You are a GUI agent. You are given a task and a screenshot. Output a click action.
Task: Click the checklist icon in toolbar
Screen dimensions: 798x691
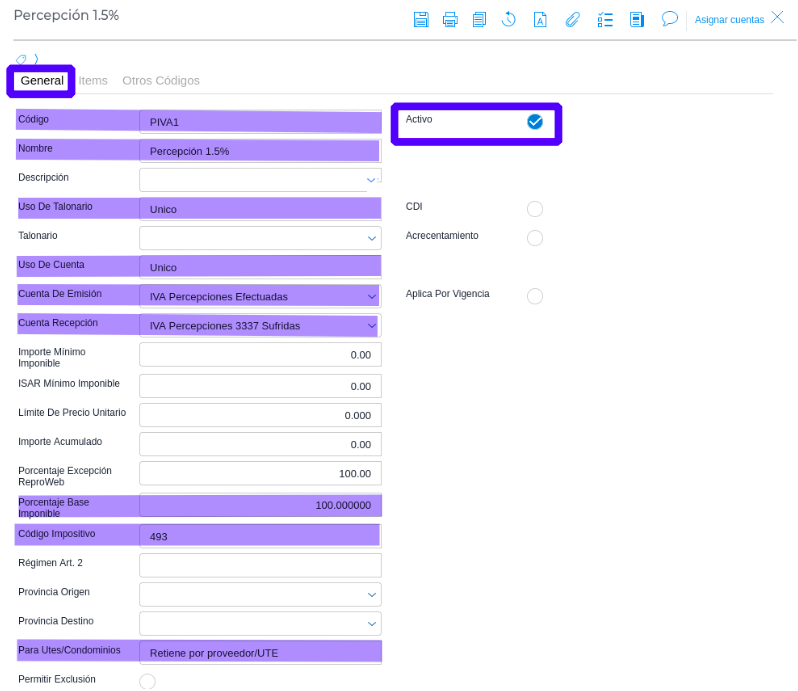coord(605,19)
